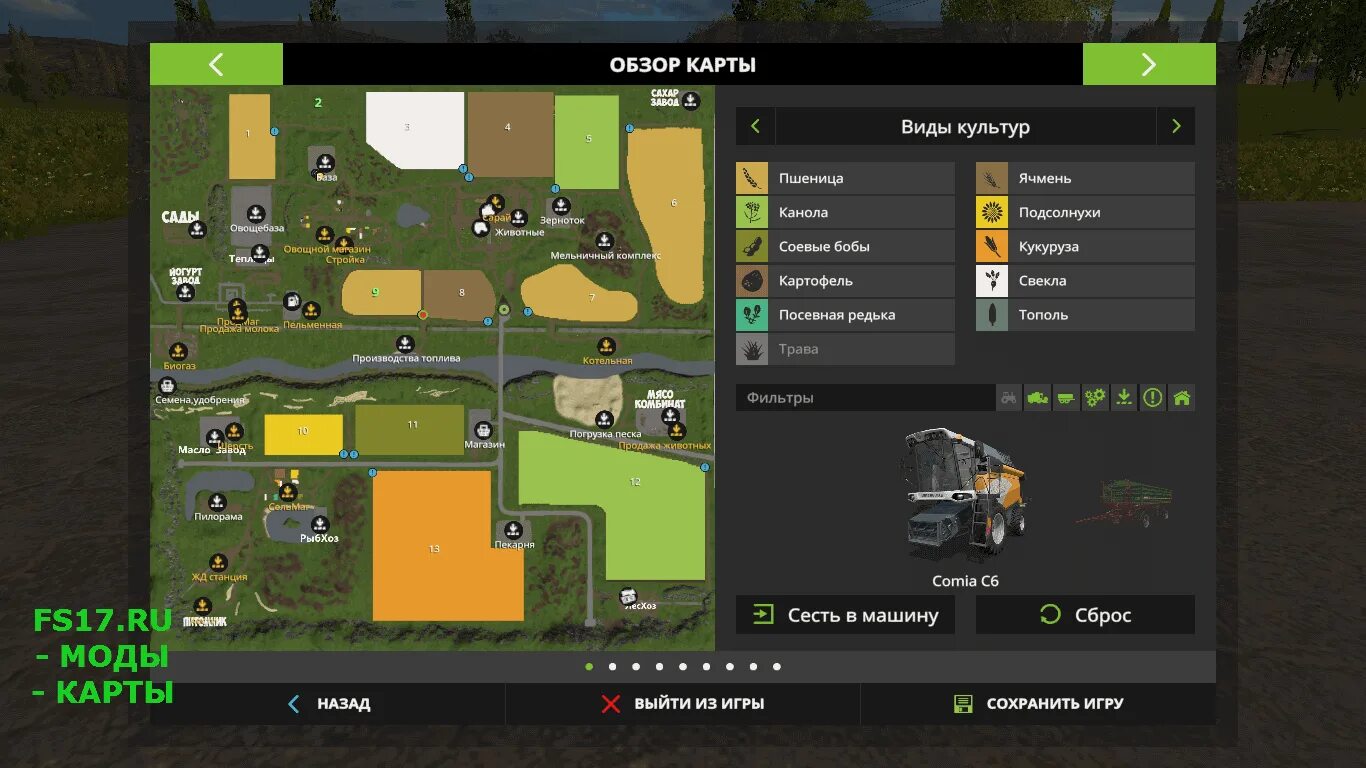The image size is (1366, 768).
Task: Select Пшеница crop legend entry
Action: tap(845, 178)
